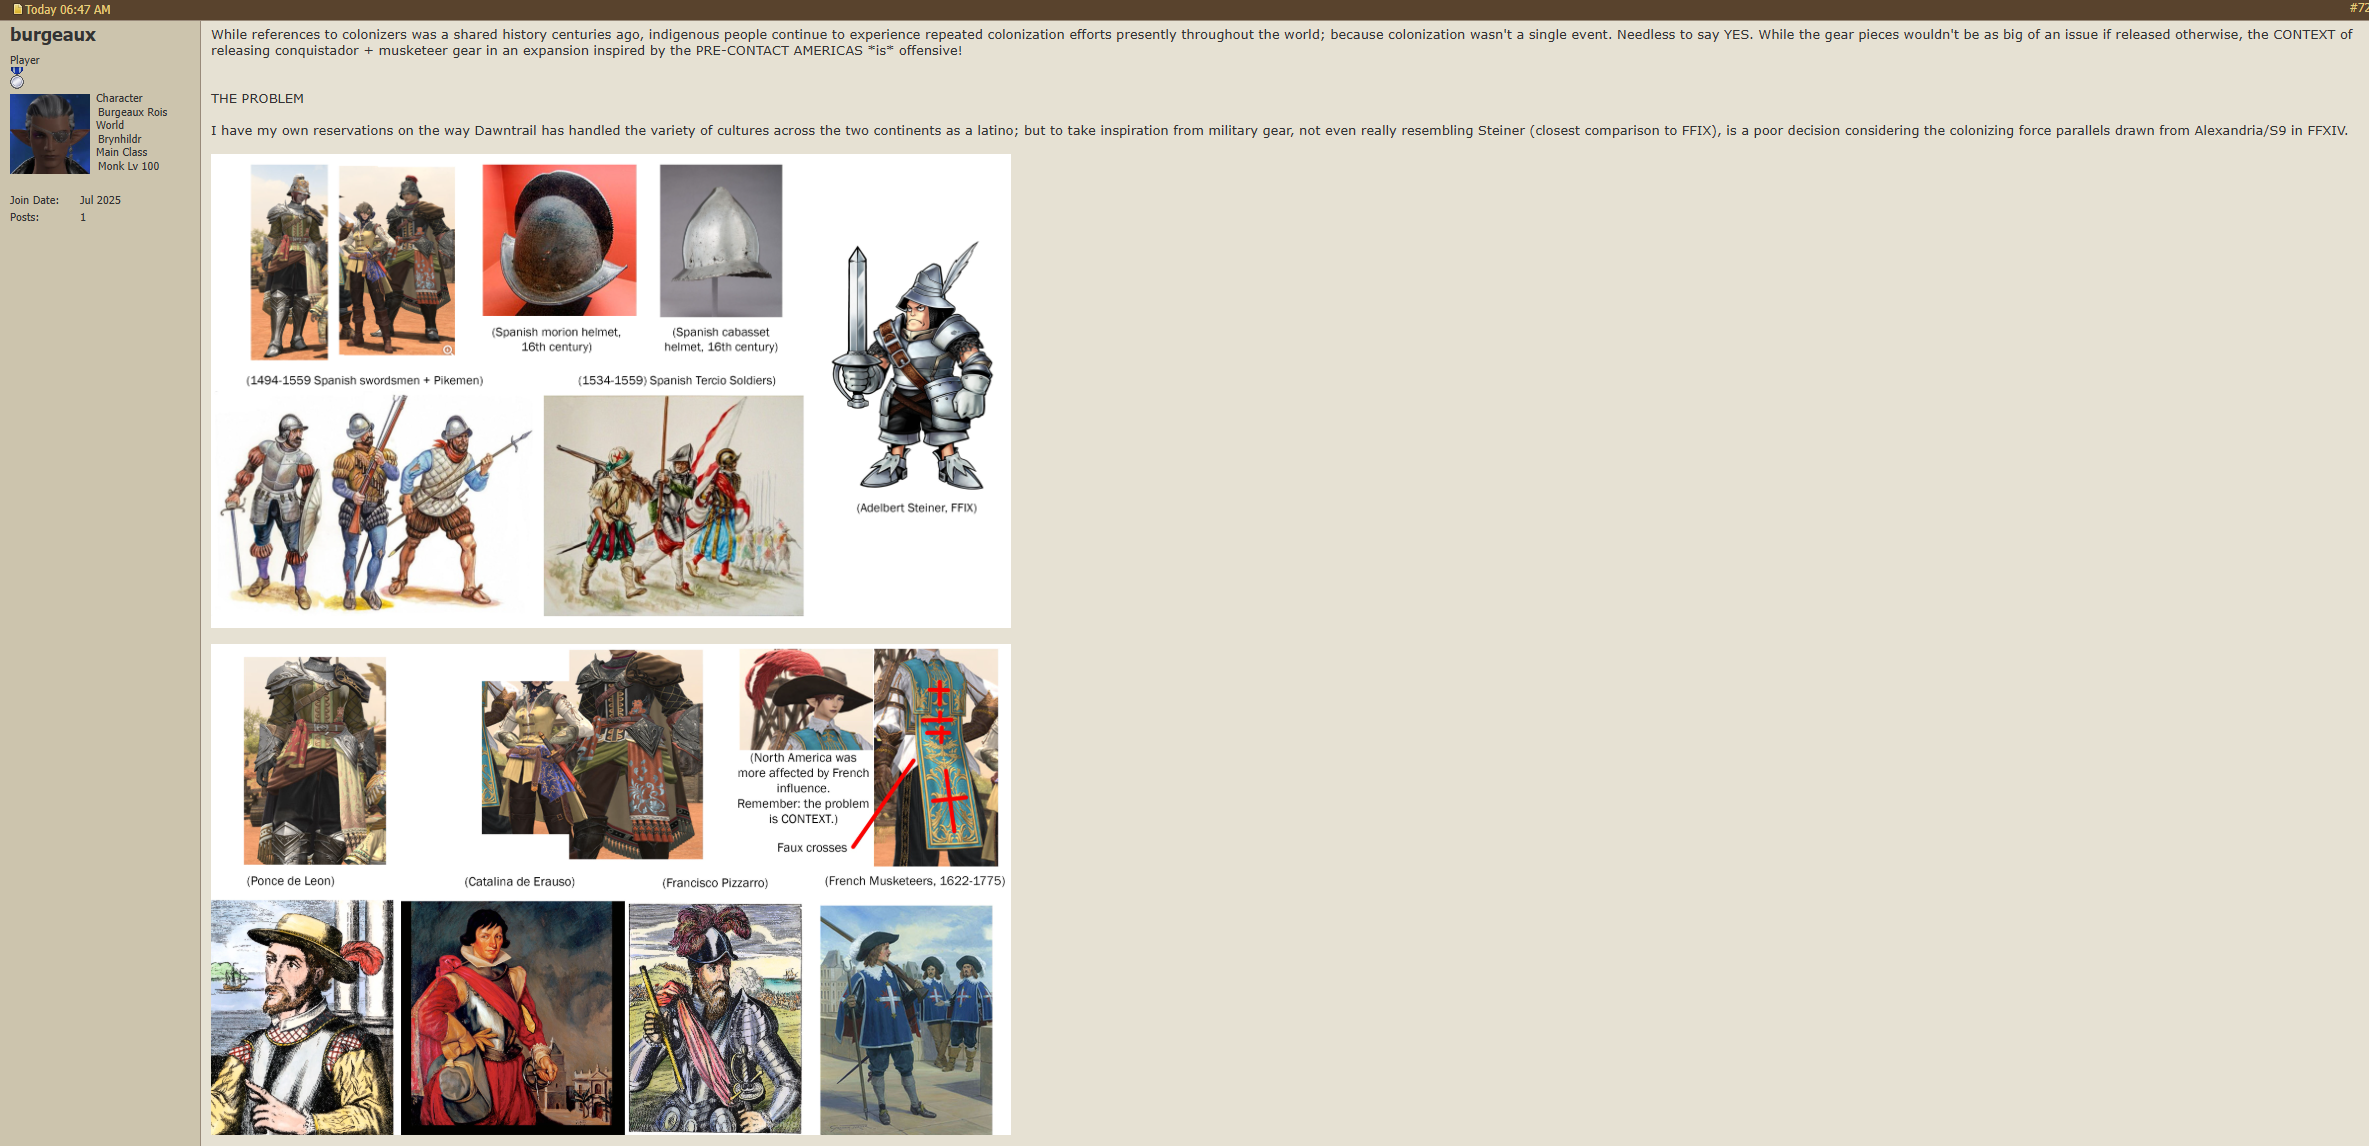Select the world name 'Brynhildr'
The image size is (2369, 1146).
point(119,139)
